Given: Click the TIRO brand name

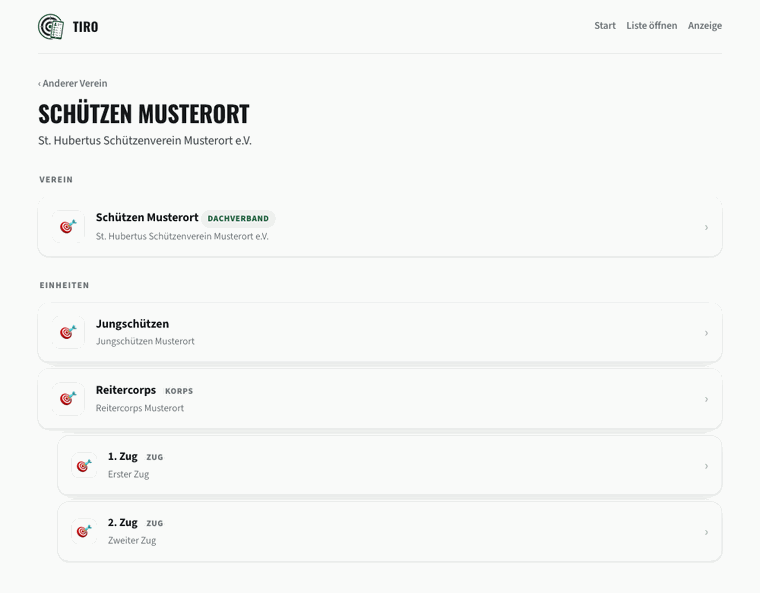Looking at the screenshot, I should [85, 27].
